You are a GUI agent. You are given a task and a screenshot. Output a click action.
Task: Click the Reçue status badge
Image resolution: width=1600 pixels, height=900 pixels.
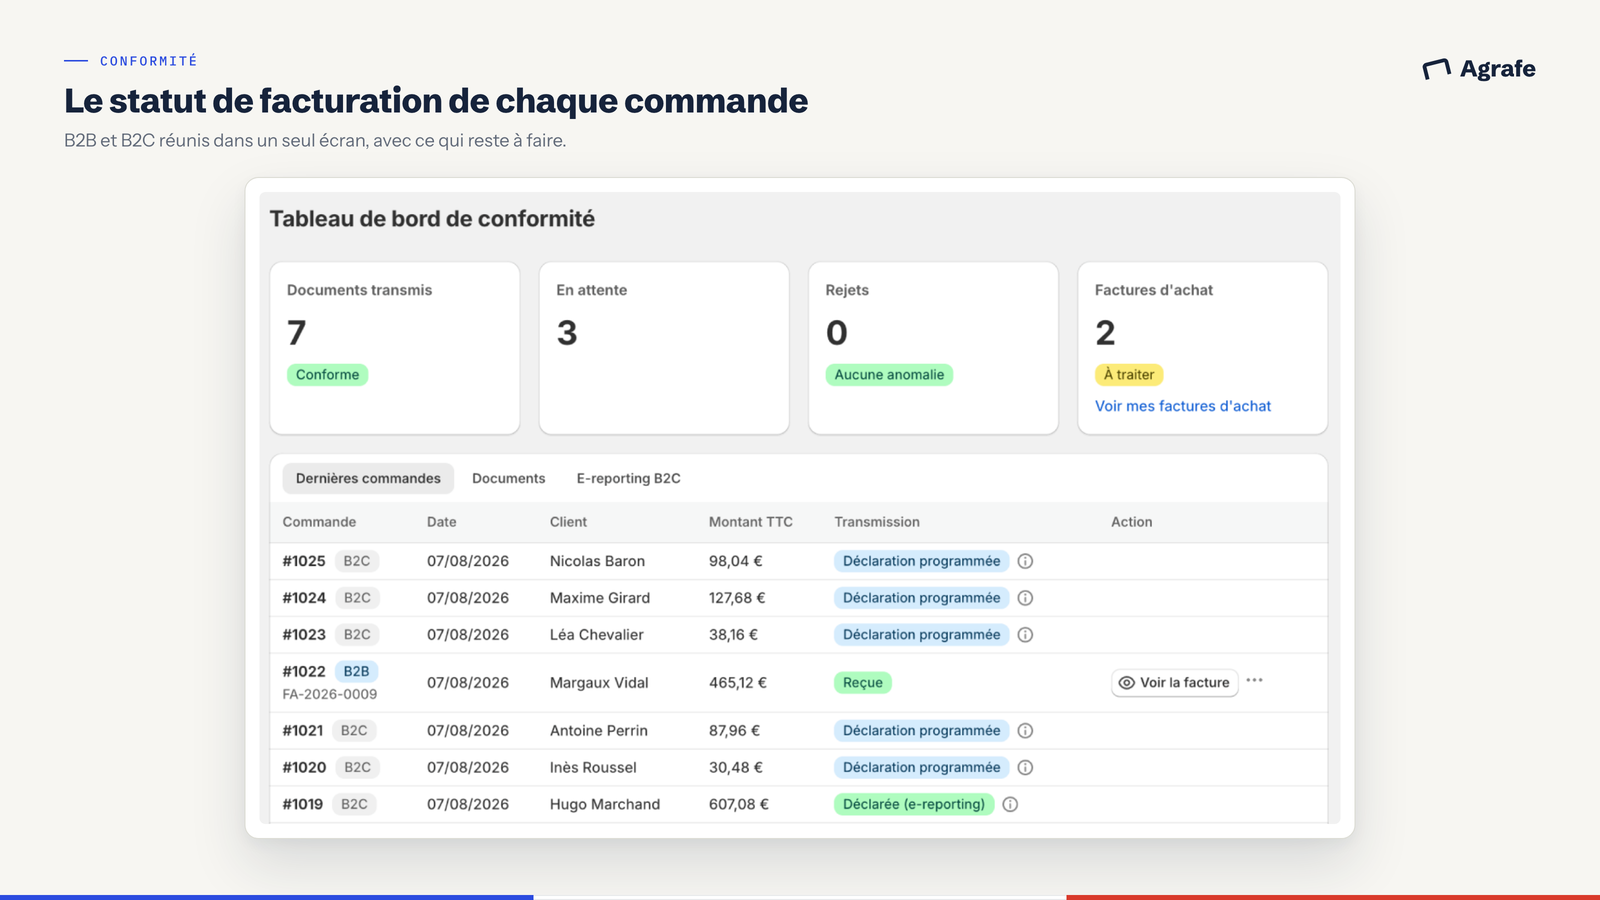(863, 683)
